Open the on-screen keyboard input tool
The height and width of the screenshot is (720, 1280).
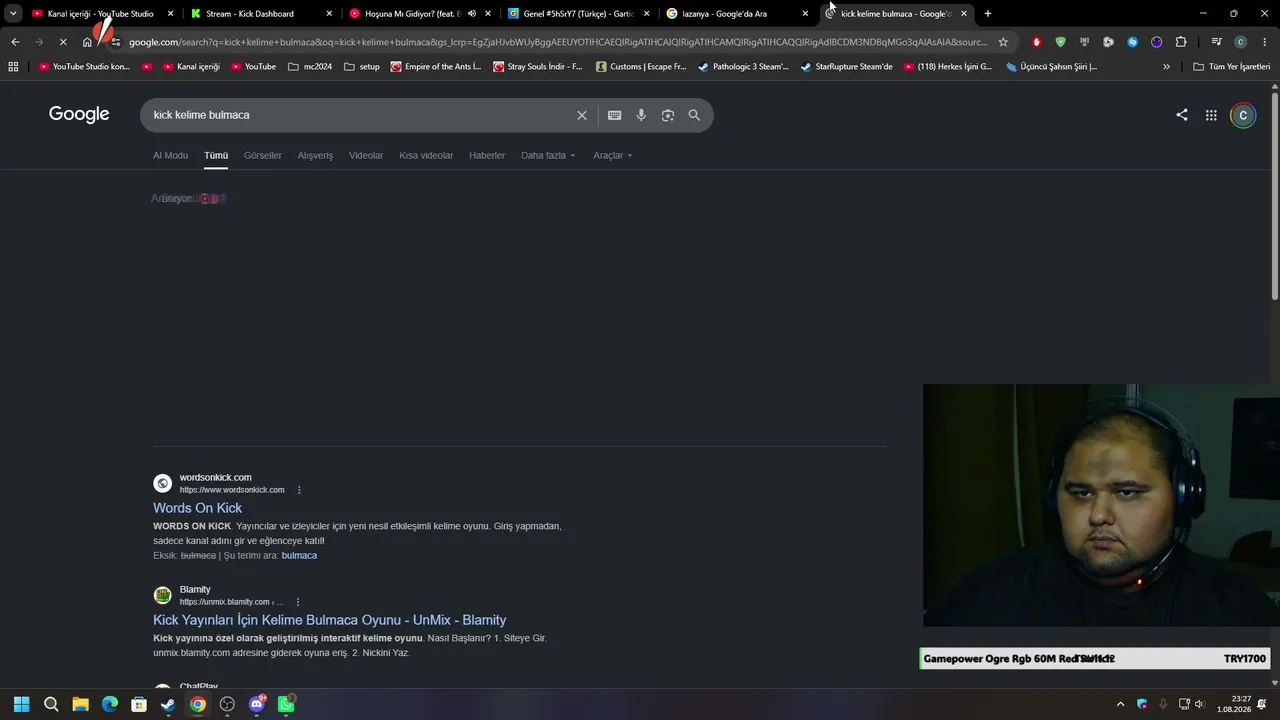coord(615,115)
